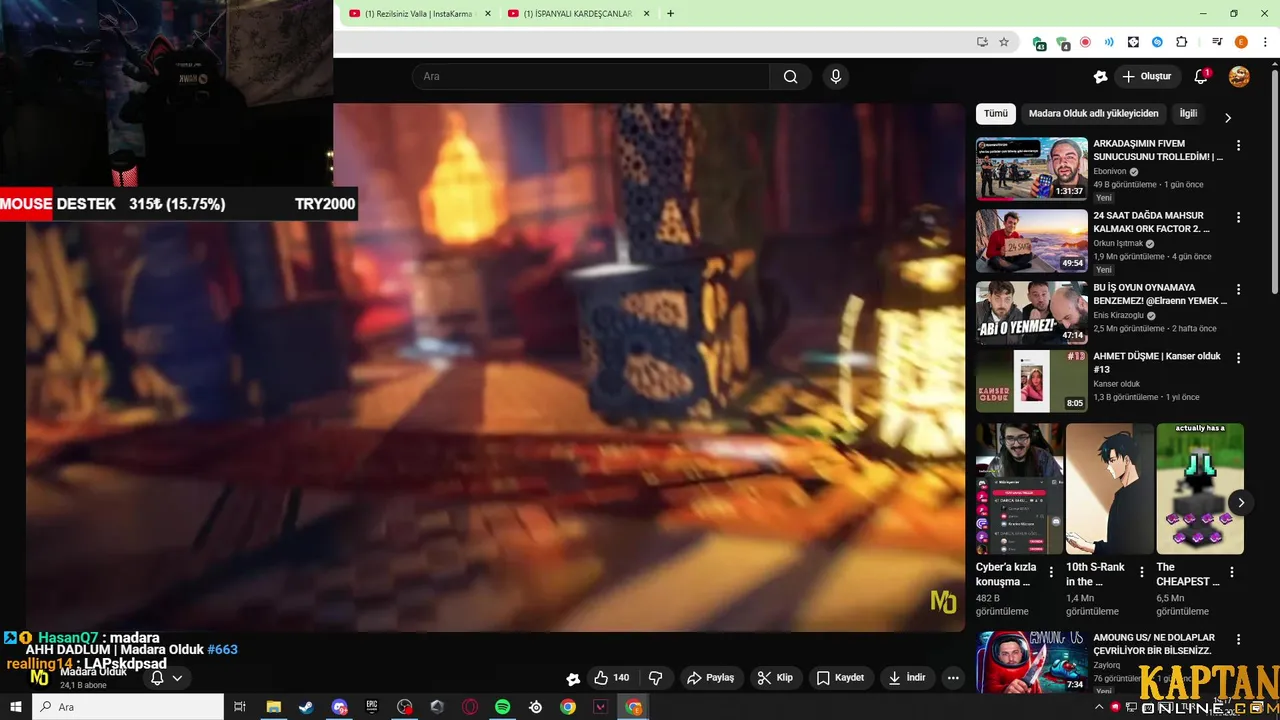Click the Paylaş share button

click(711, 678)
